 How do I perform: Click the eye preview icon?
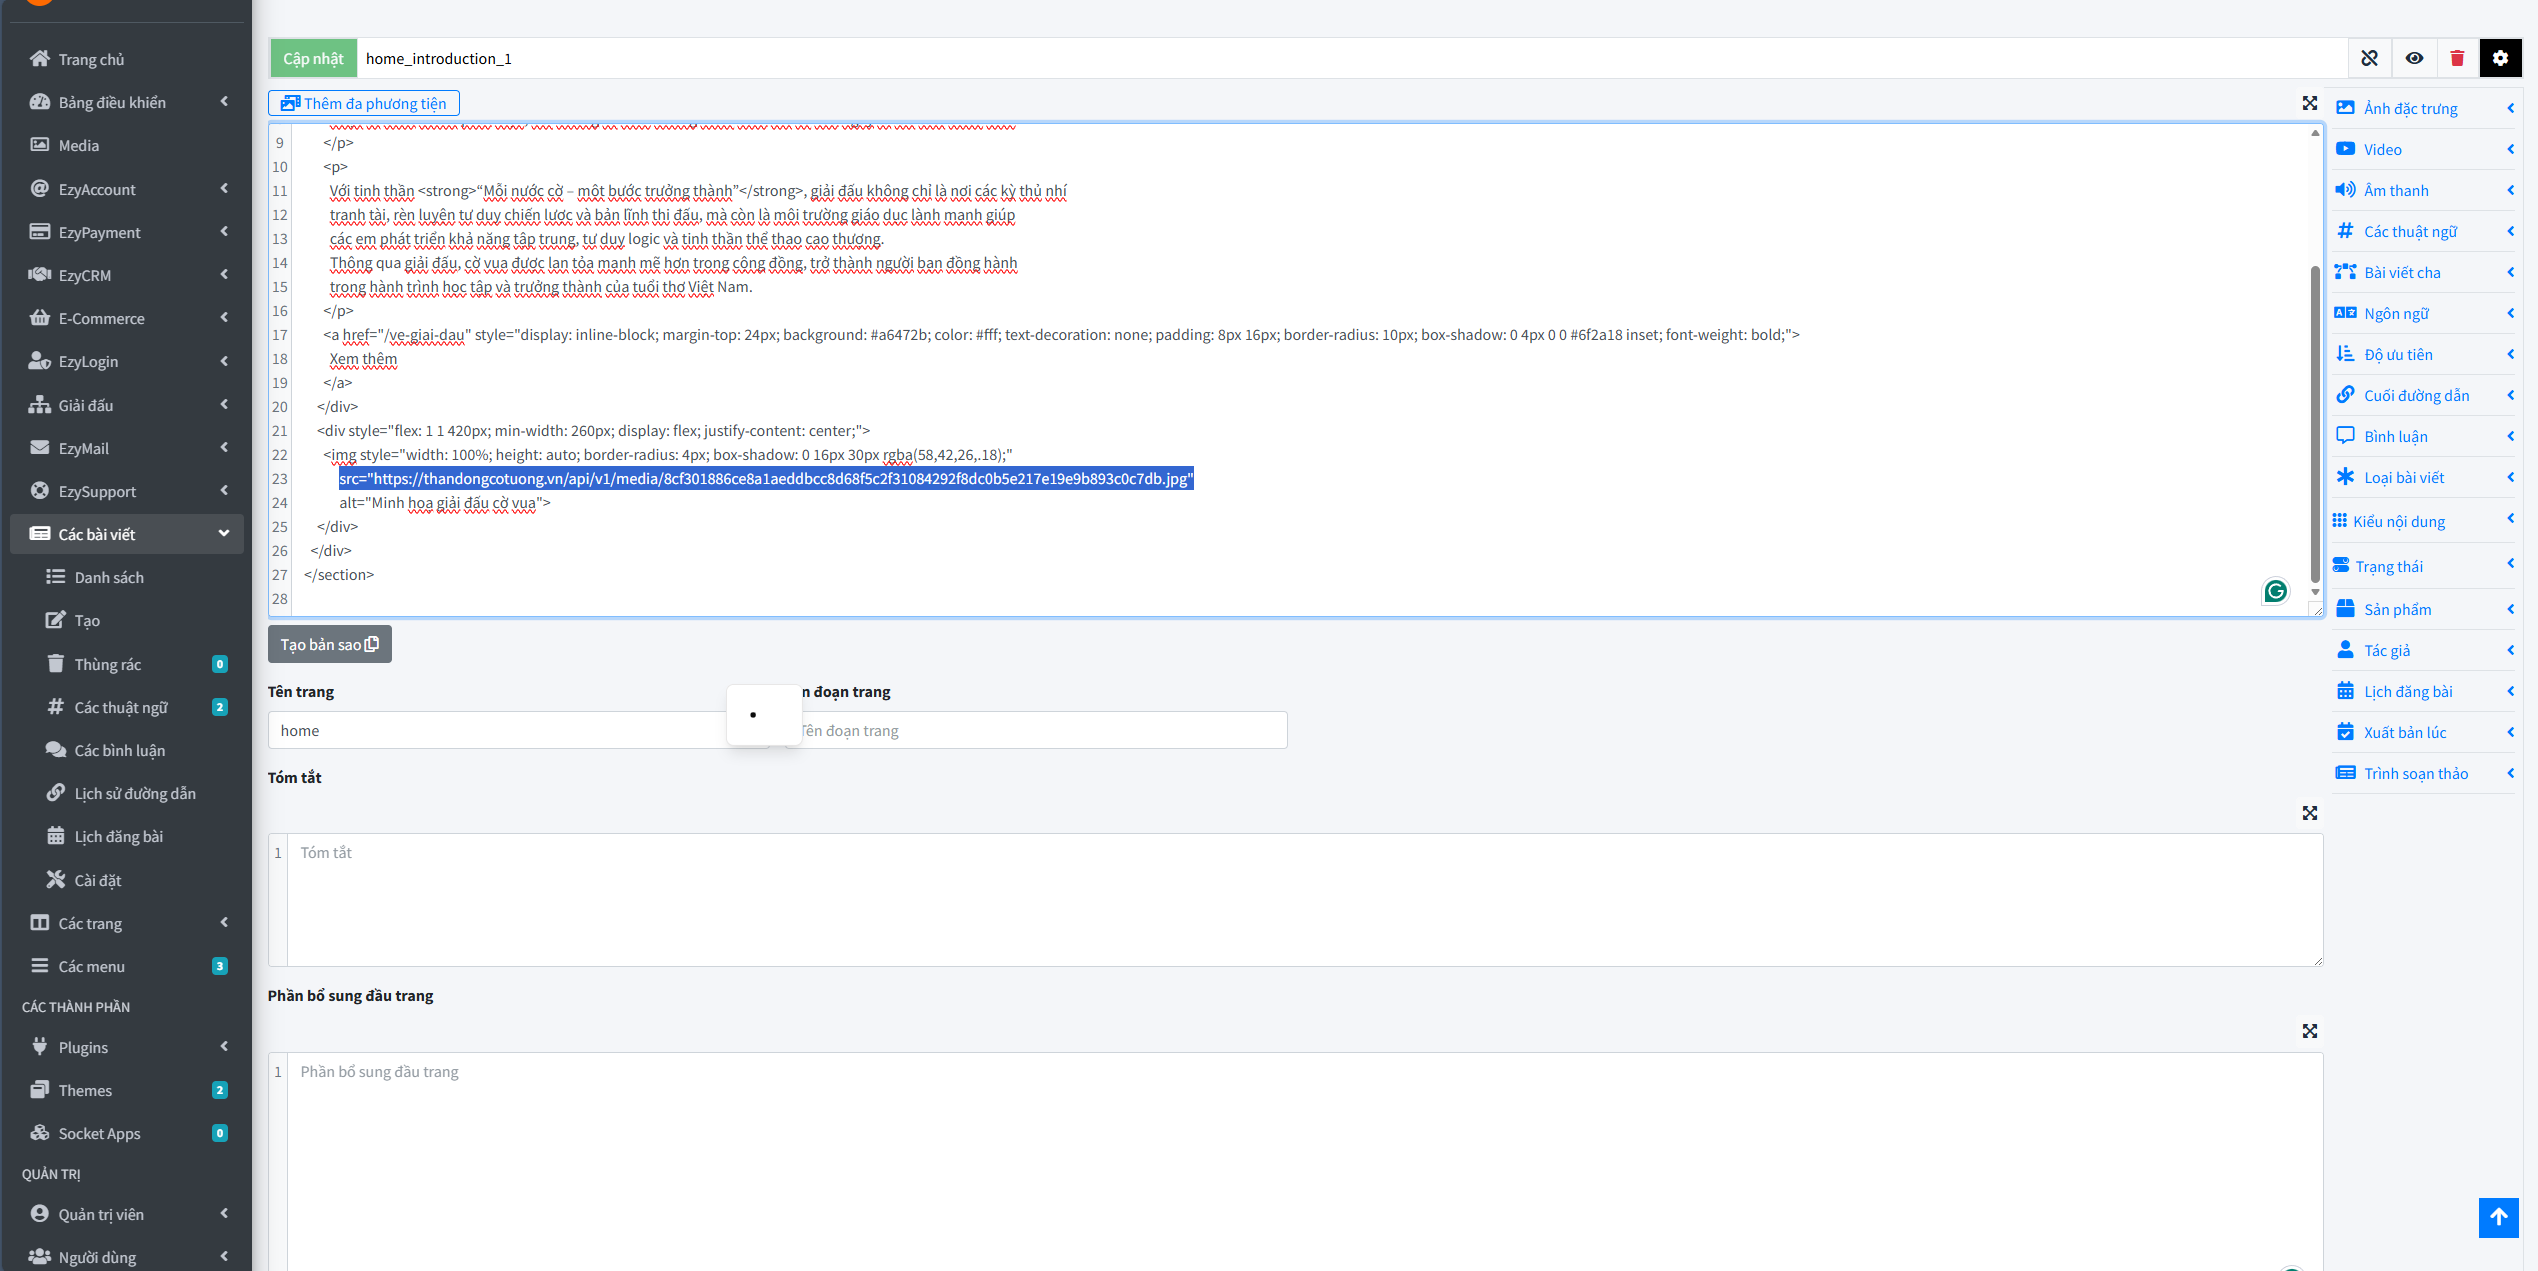pos(2414,58)
